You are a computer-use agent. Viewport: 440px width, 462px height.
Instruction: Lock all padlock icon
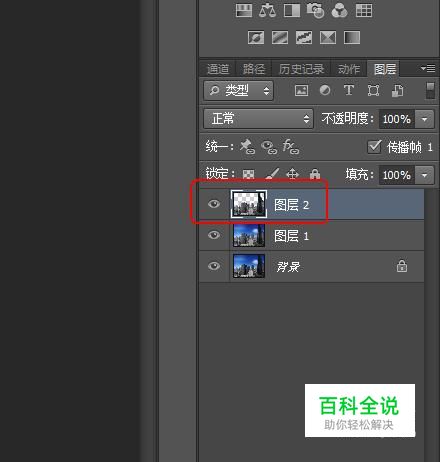[315, 174]
